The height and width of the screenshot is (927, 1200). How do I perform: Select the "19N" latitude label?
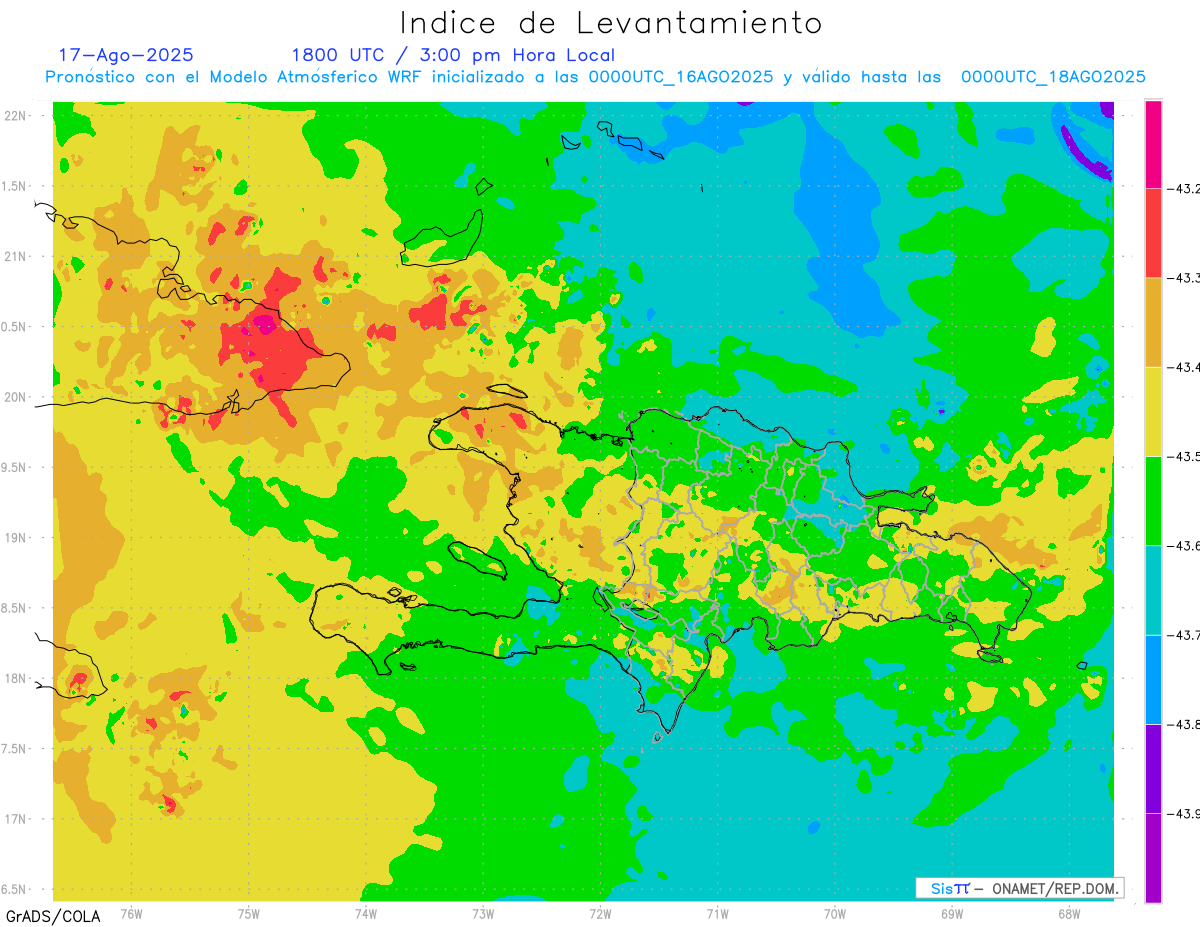(x=16, y=537)
